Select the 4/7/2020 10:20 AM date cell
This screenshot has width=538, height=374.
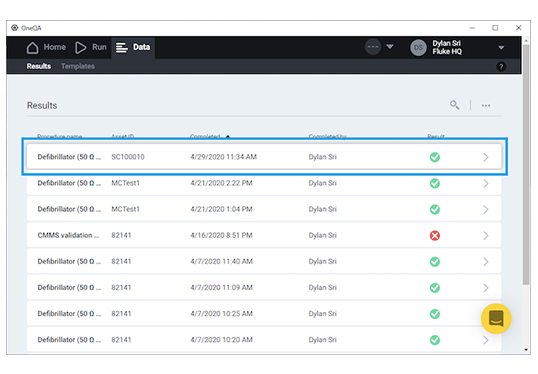(x=222, y=340)
